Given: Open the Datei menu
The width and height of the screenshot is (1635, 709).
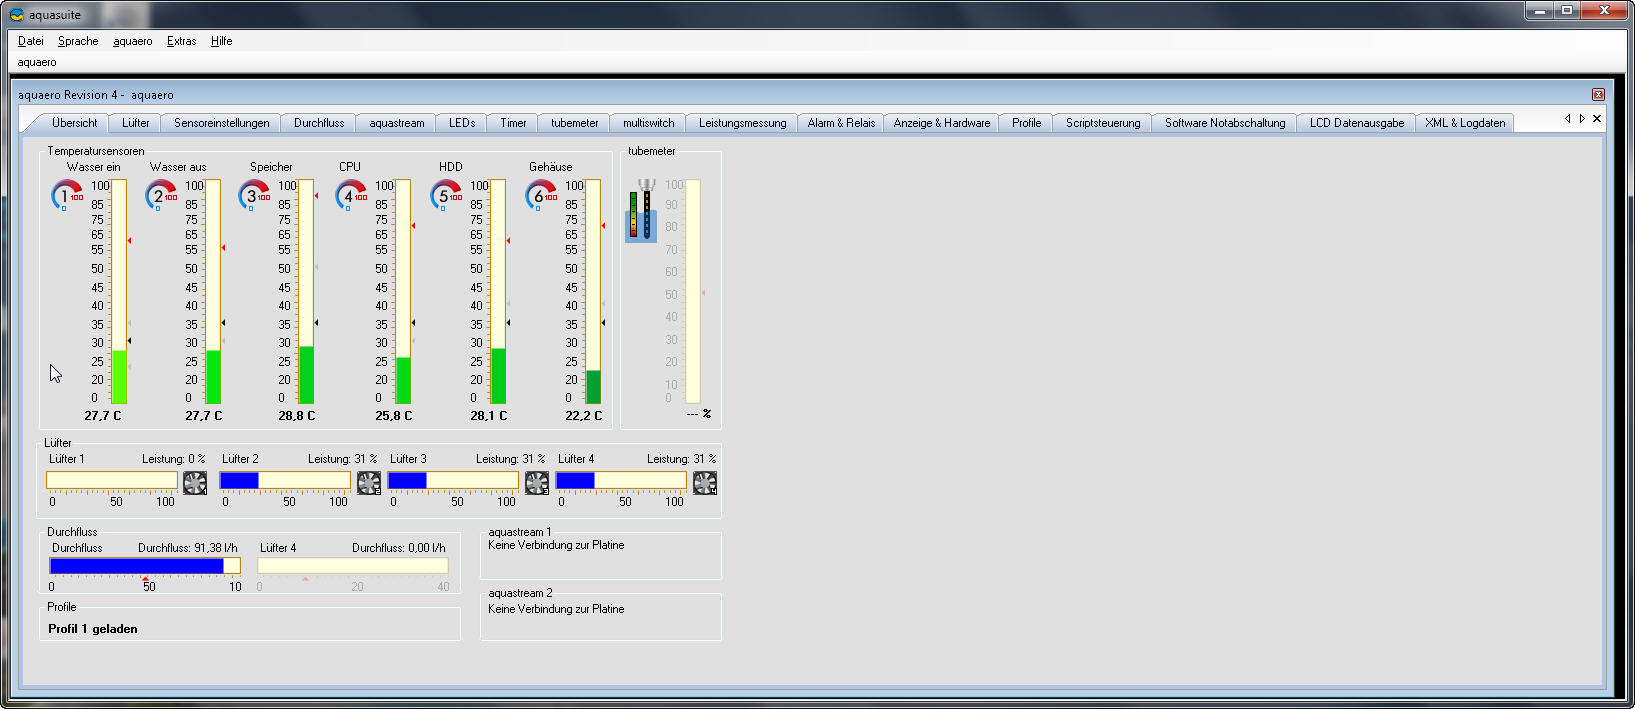Looking at the screenshot, I should coord(31,41).
